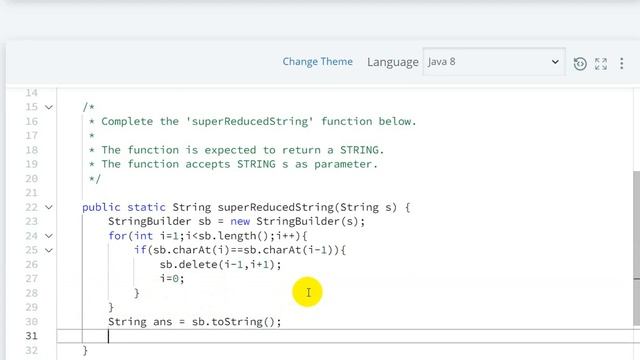Click the 'superReducedString(String s)' method name
The height and width of the screenshot is (360, 640).
[307, 207]
